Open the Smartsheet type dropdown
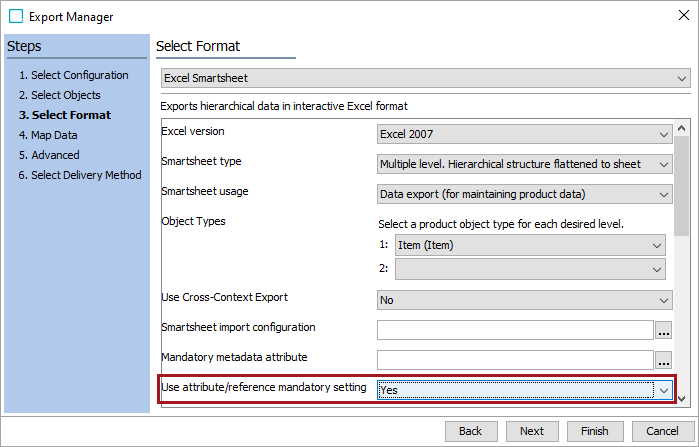This screenshot has width=699, height=447. [x=524, y=164]
